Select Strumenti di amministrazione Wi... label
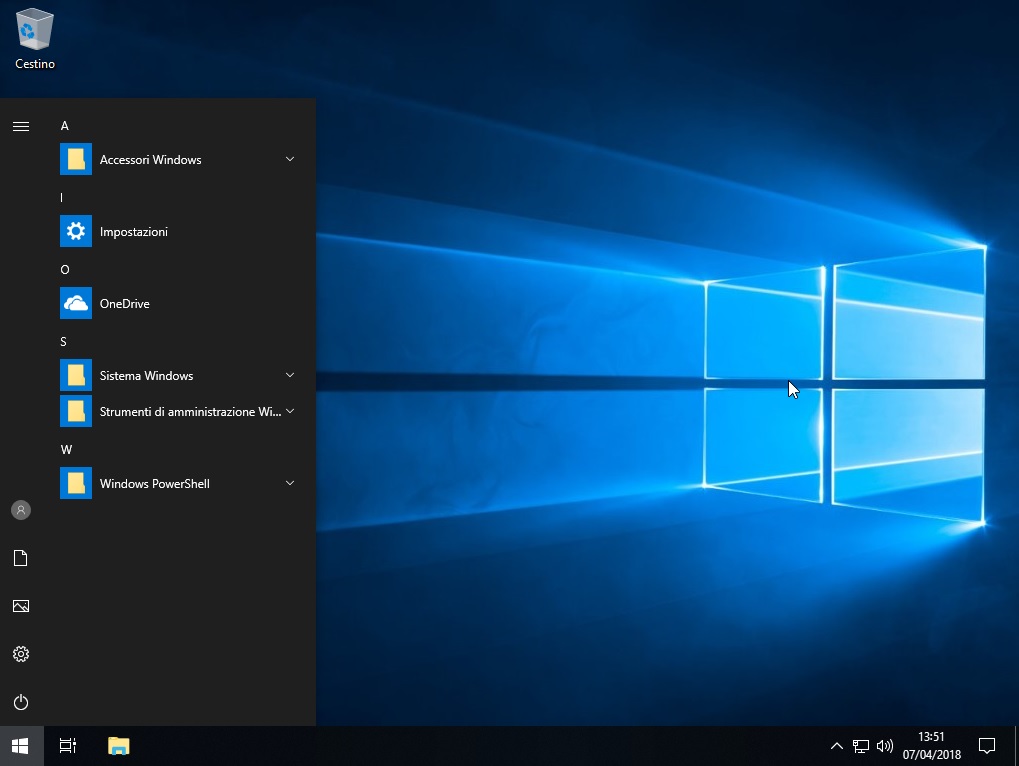The width and height of the screenshot is (1019, 766). coord(190,412)
